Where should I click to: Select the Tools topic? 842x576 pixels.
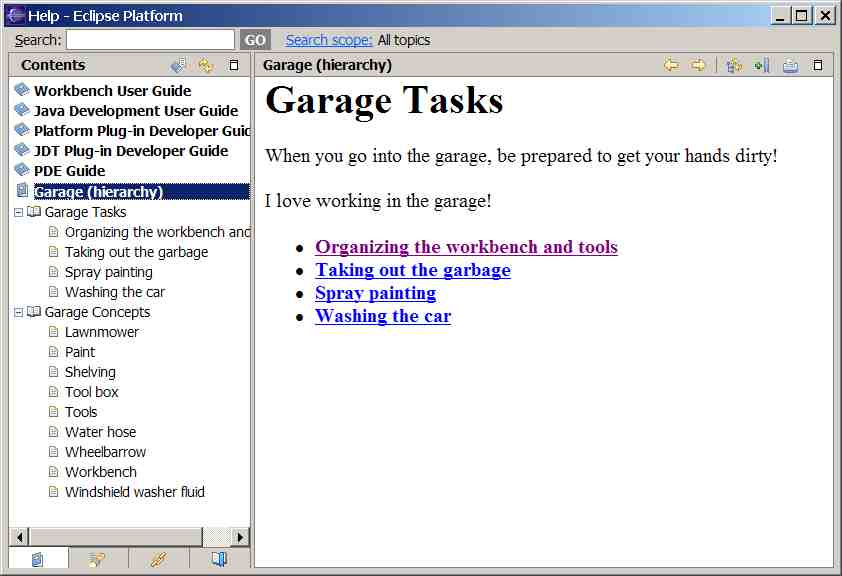pos(81,412)
